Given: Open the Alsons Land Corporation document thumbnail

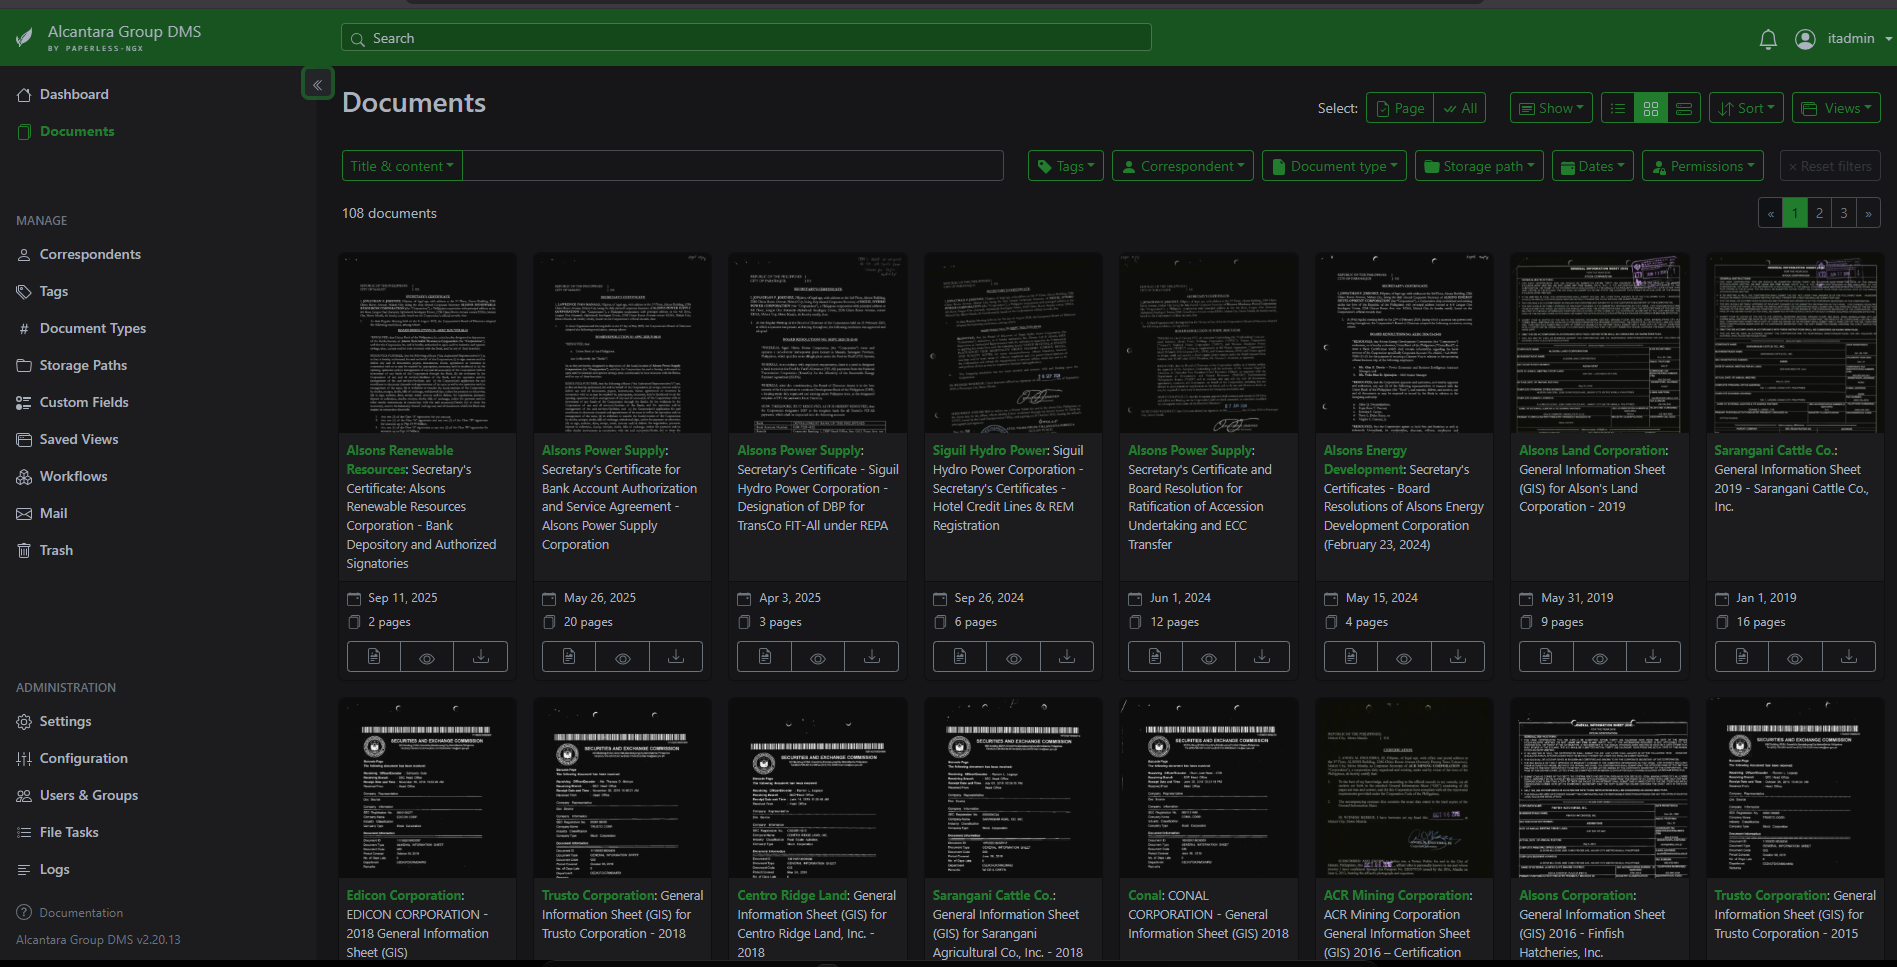Looking at the screenshot, I should [1599, 343].
